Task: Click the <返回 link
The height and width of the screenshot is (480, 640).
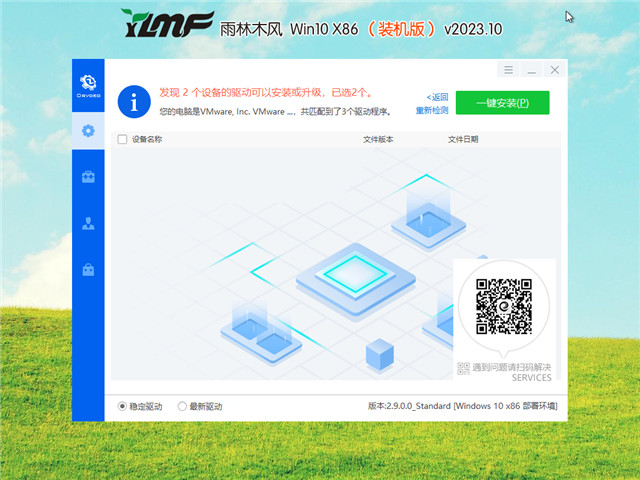Action: pos(437,97)
